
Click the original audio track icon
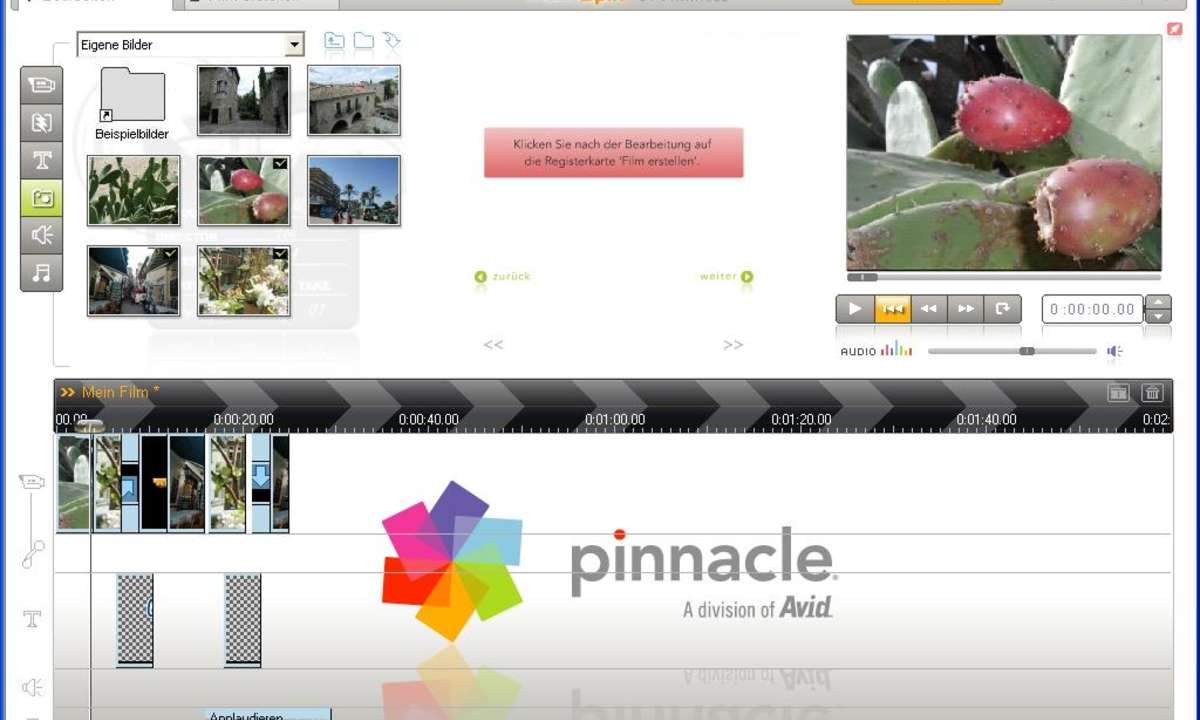pos(32,554)
